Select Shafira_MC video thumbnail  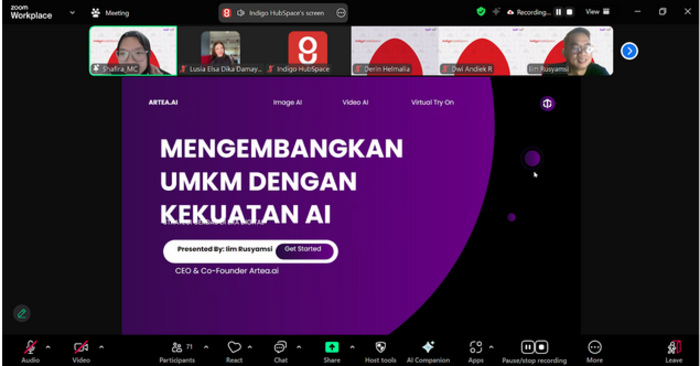pyautogui.click(x=133, y=51)
